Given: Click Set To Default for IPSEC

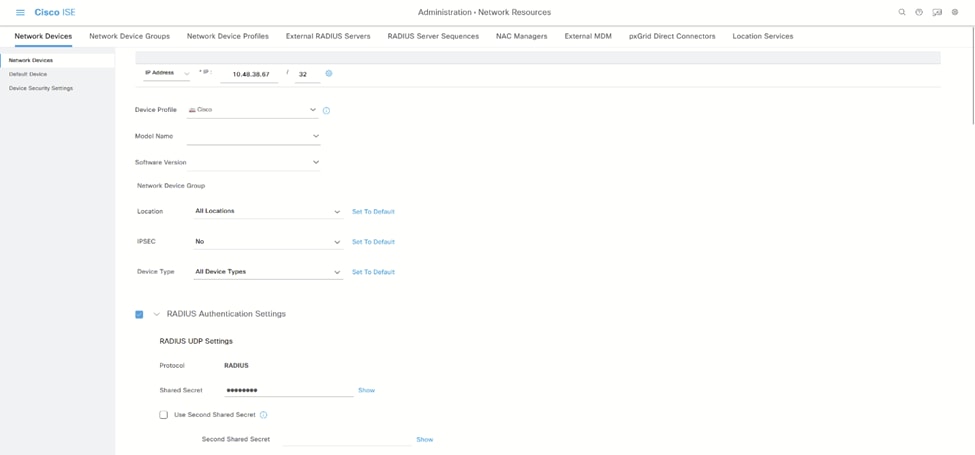Looking at the screenshot, I should (x=373, y=242).
